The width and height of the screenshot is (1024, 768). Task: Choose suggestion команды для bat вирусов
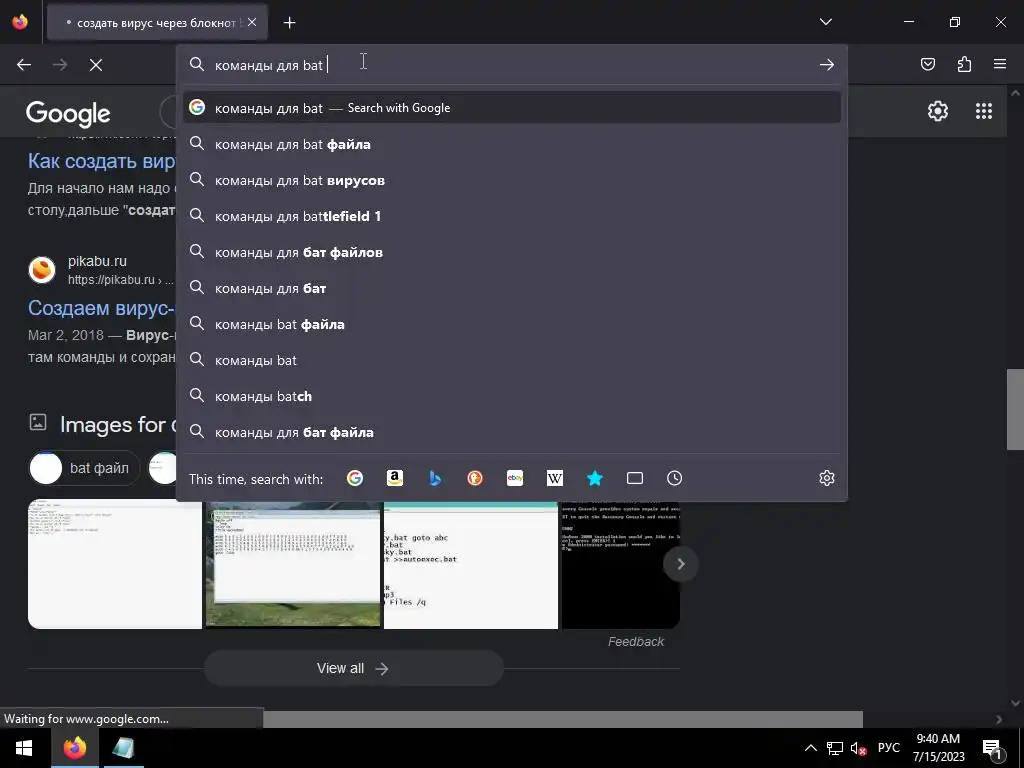pyautogui.click(x=511, y=180)
